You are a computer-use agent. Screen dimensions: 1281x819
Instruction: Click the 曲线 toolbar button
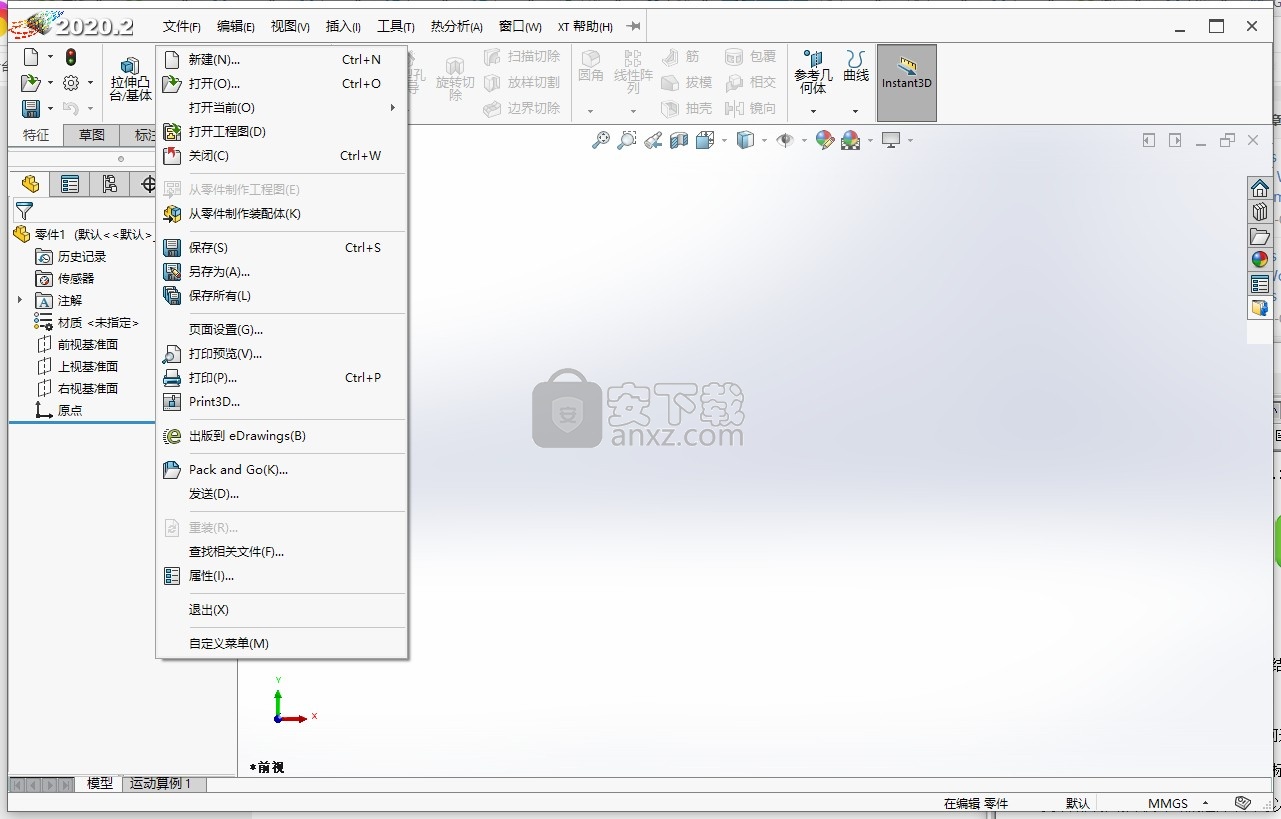856,67
